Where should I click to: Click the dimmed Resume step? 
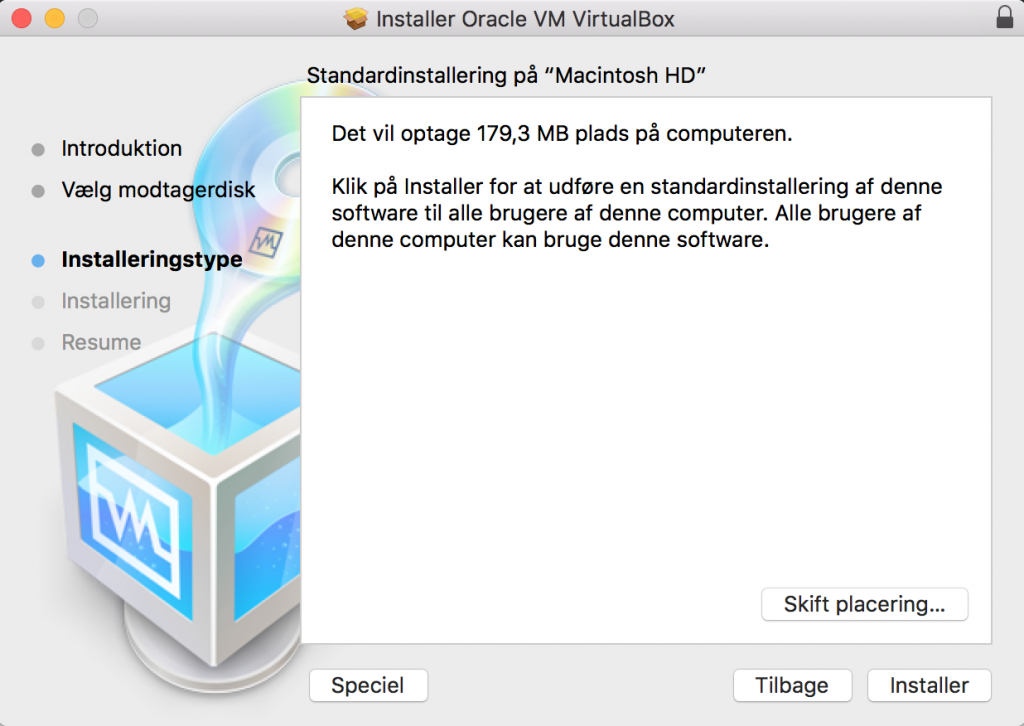[x=101, y=343]
